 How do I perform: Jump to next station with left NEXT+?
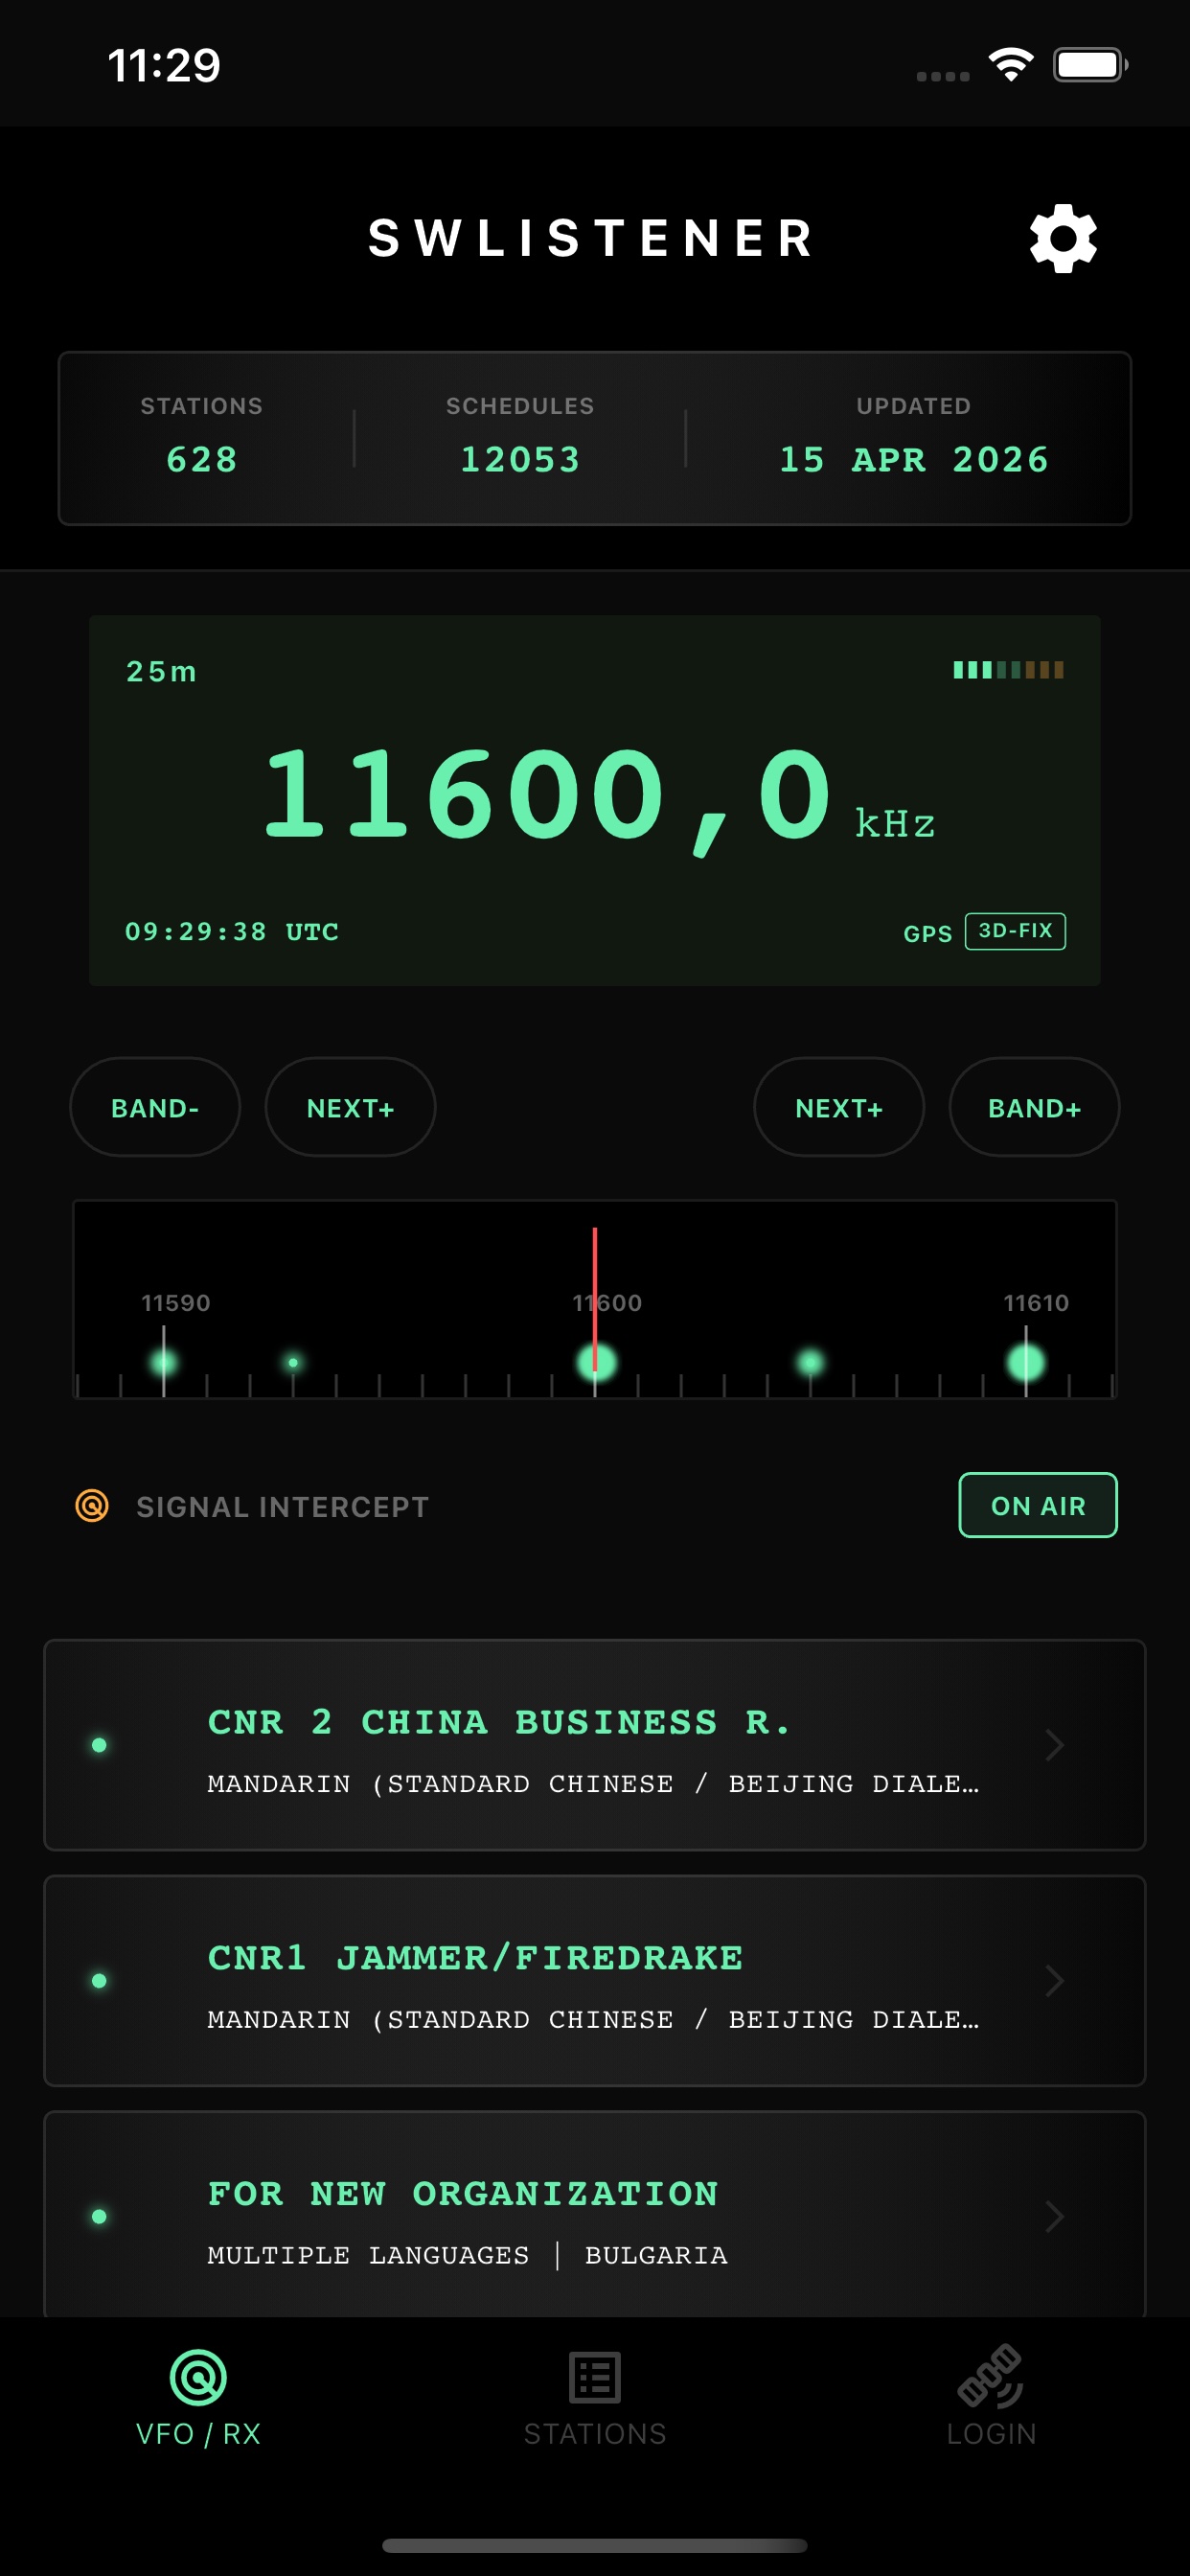coord(350,1107)
